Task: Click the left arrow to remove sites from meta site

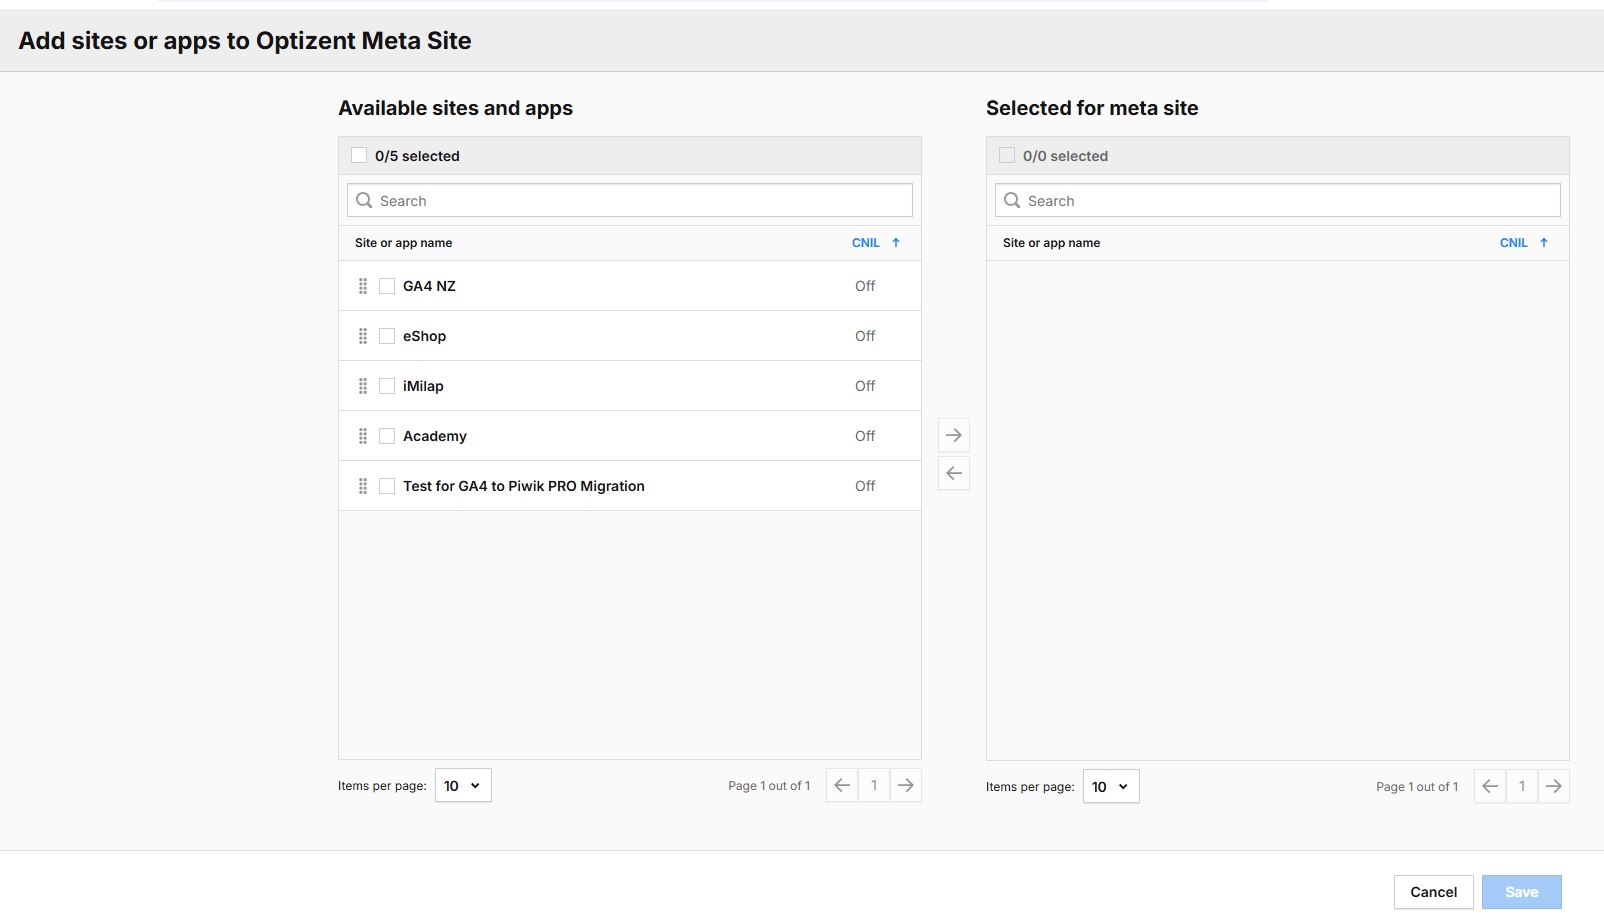Action: pyautogui.click(x=954, y=472)
